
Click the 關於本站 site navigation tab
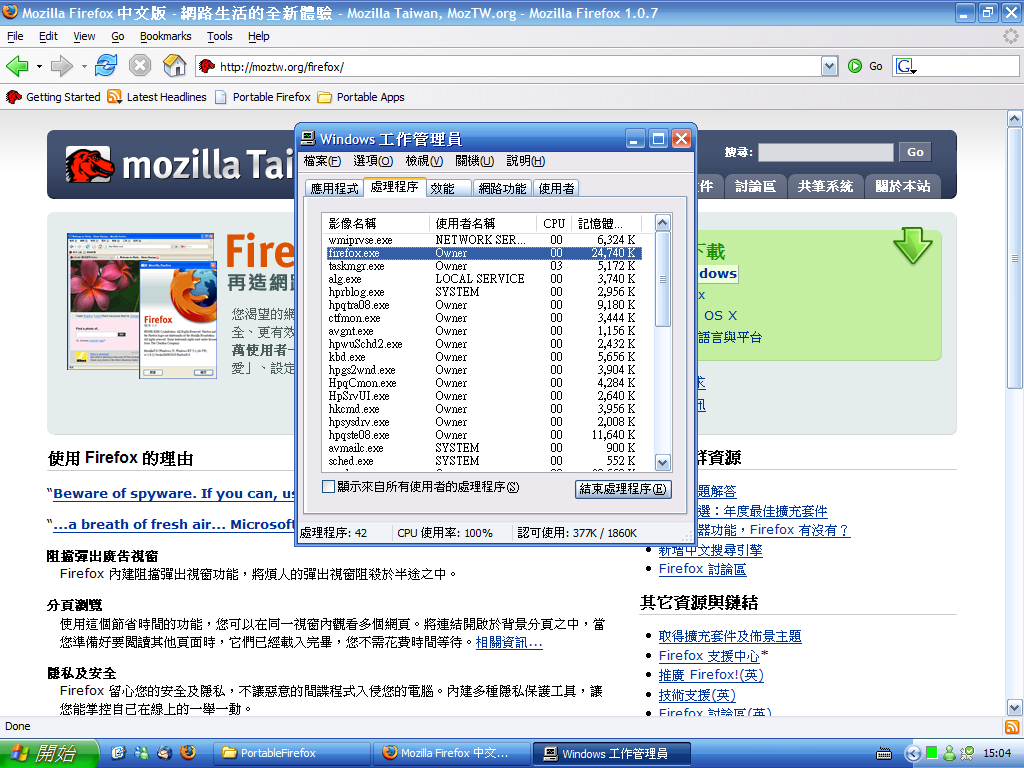click(903, 186)
